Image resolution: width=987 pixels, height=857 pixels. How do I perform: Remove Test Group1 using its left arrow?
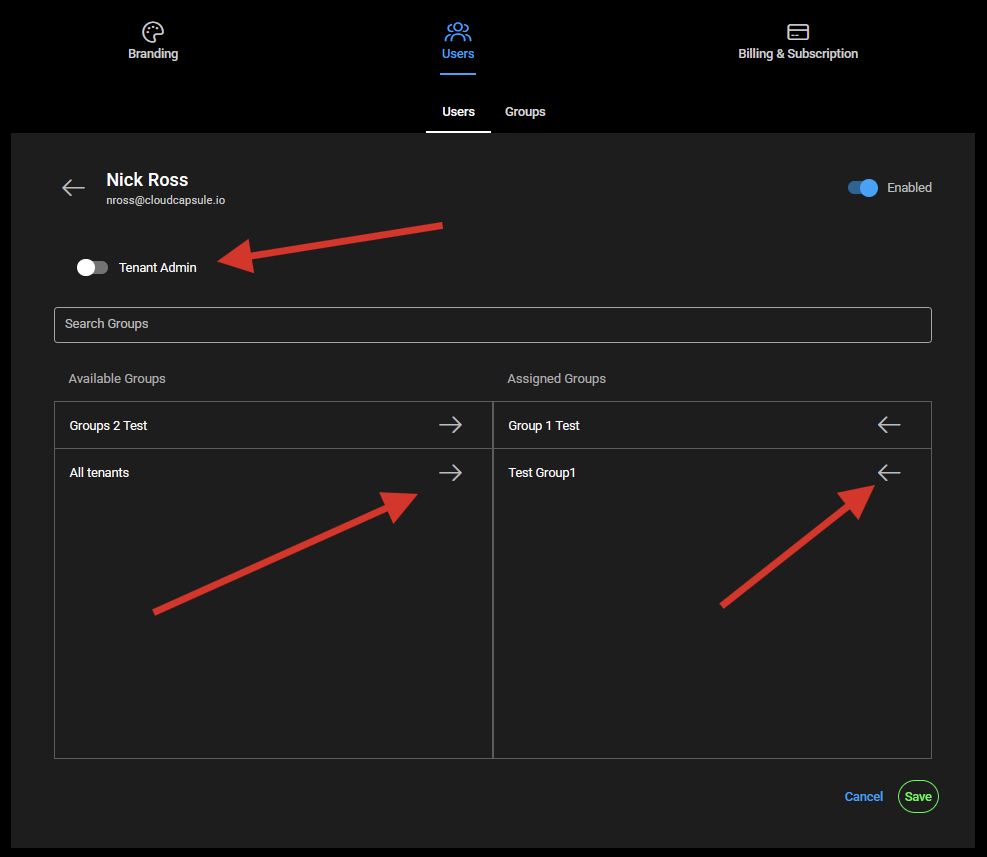pyautogui.click(x=888, y=473)
